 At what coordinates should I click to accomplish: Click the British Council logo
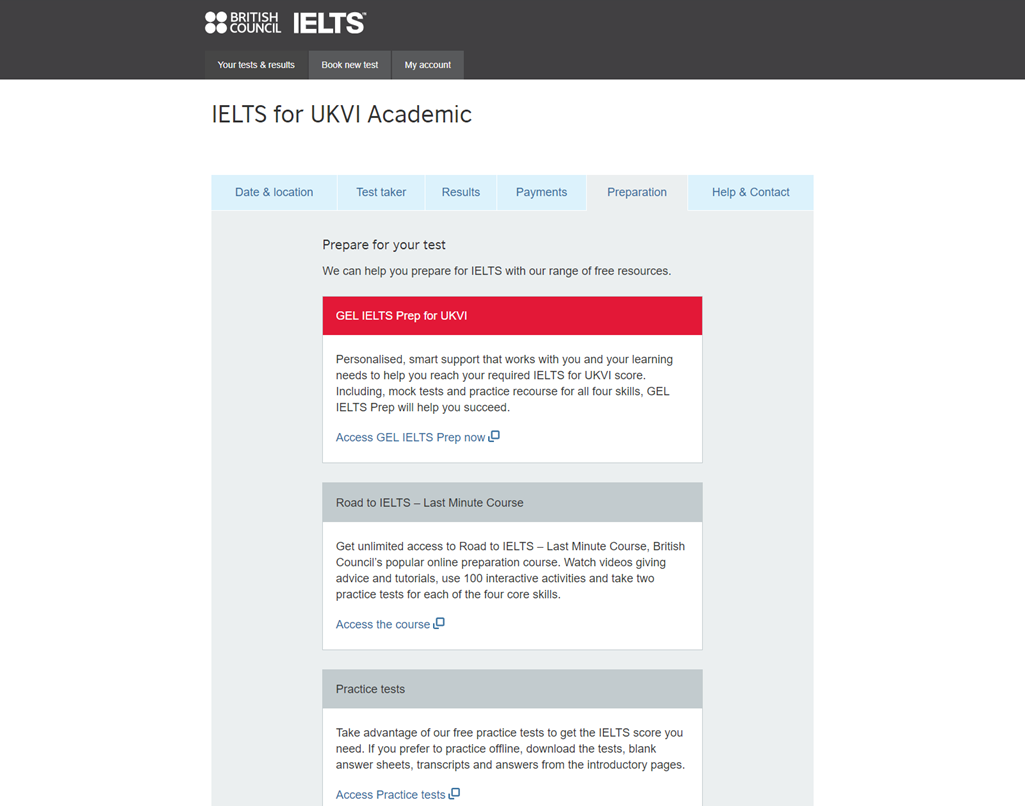(x=242, y=21)
